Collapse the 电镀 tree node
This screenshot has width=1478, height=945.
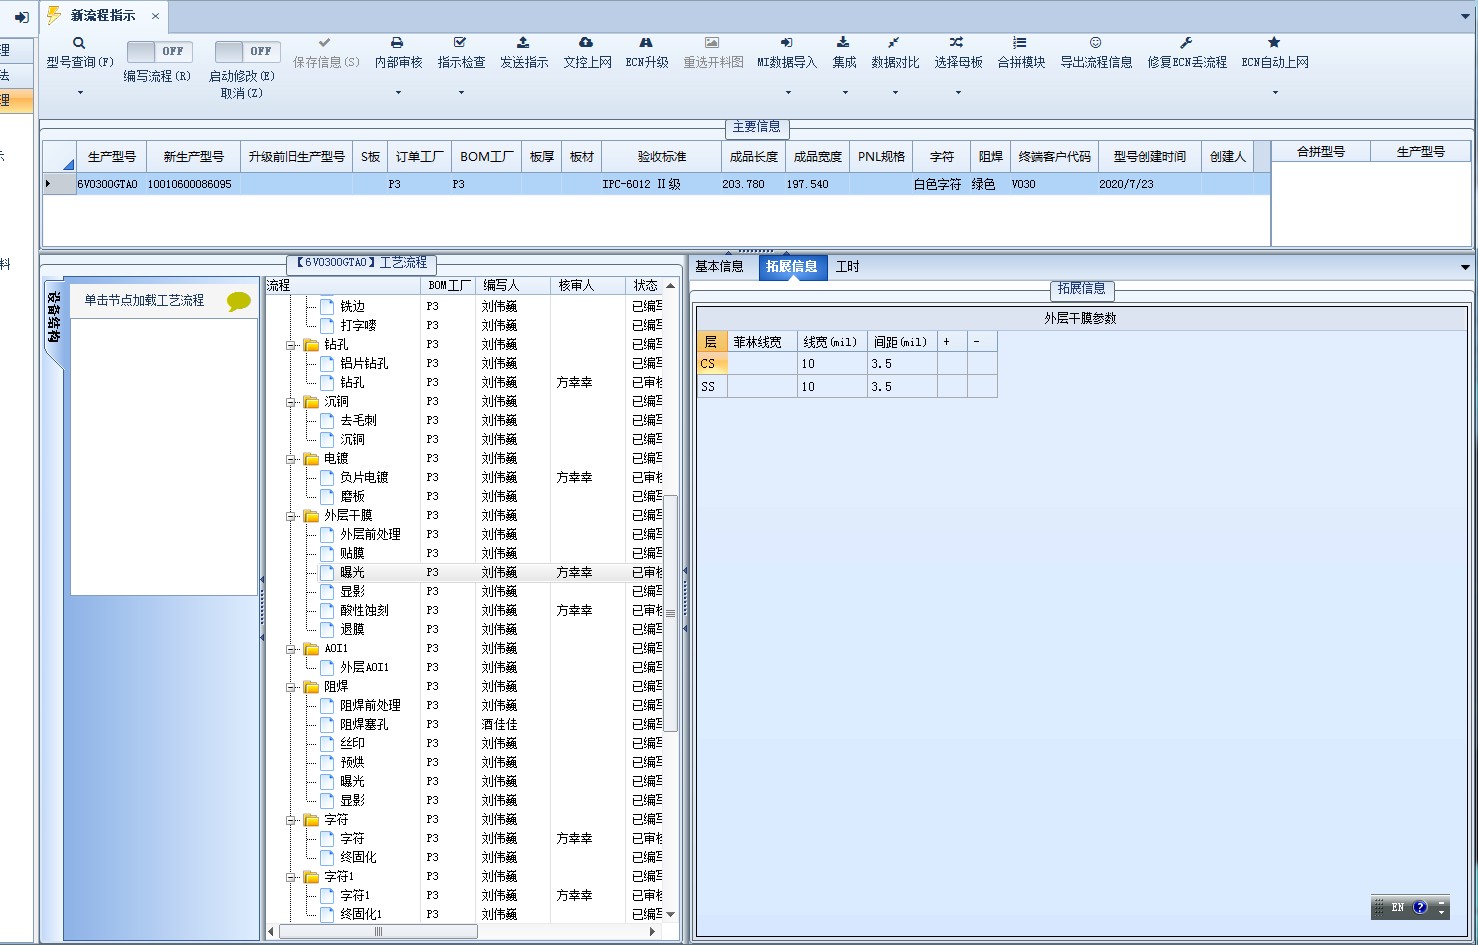coord(292,459)
